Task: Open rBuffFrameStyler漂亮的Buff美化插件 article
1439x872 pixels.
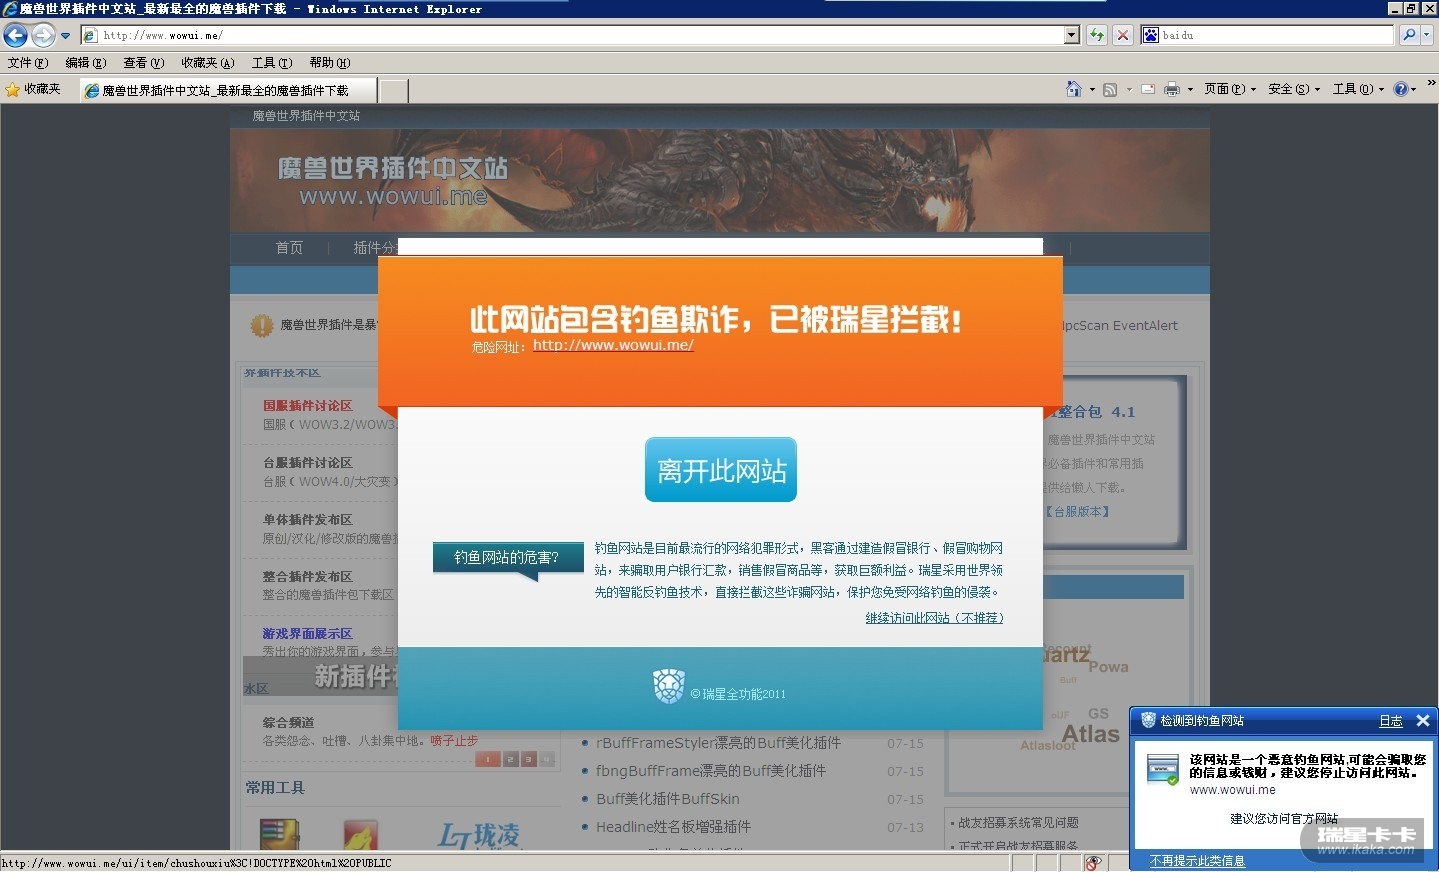Action: [718, 743]
